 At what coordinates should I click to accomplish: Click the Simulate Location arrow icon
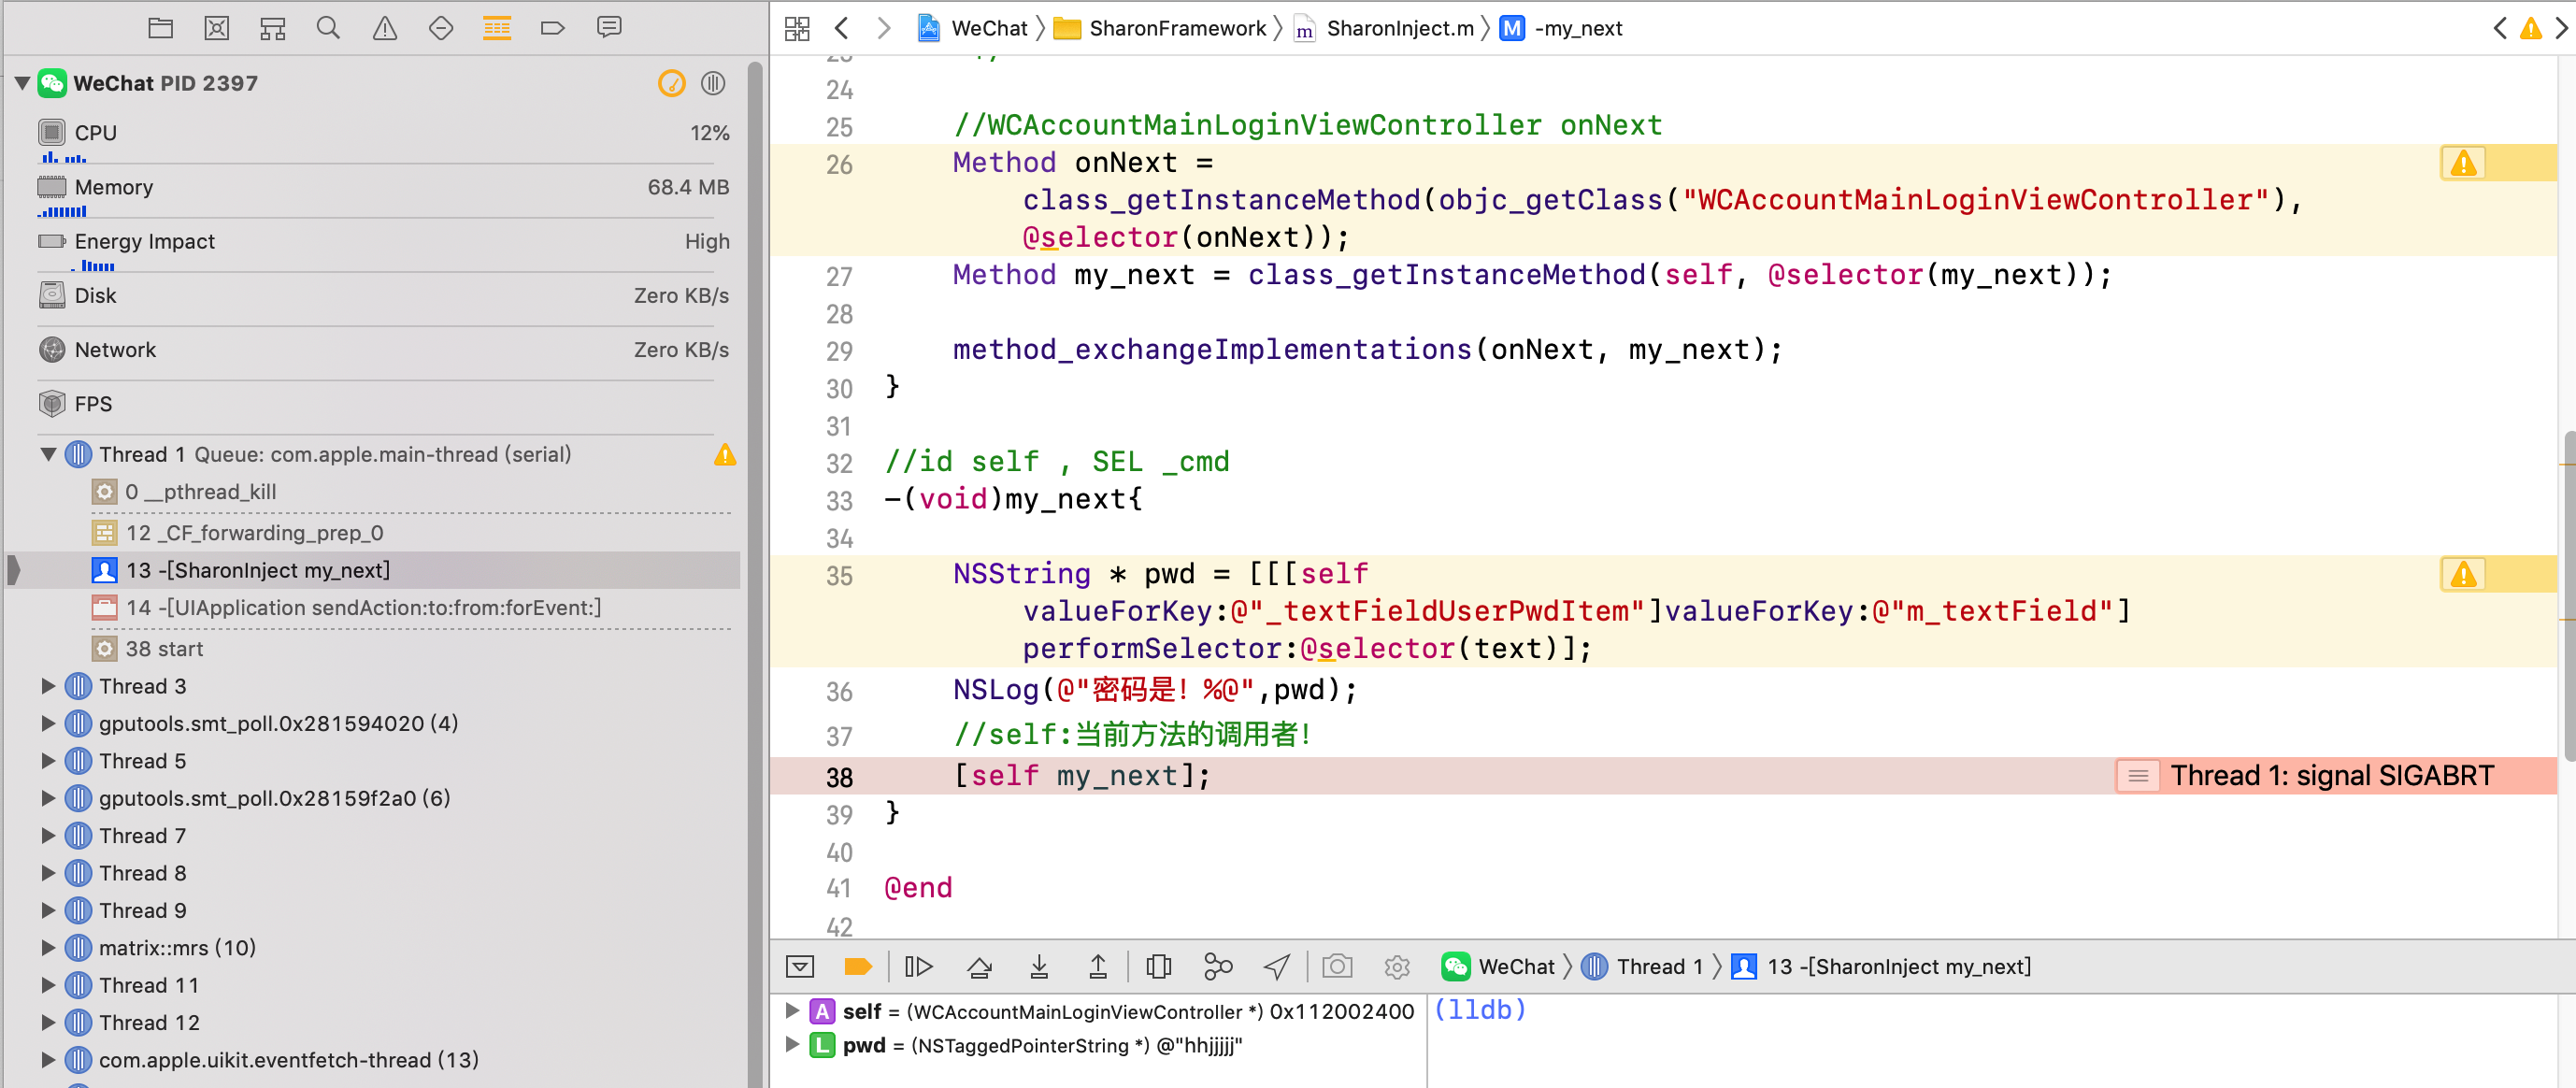point(1276,966)
